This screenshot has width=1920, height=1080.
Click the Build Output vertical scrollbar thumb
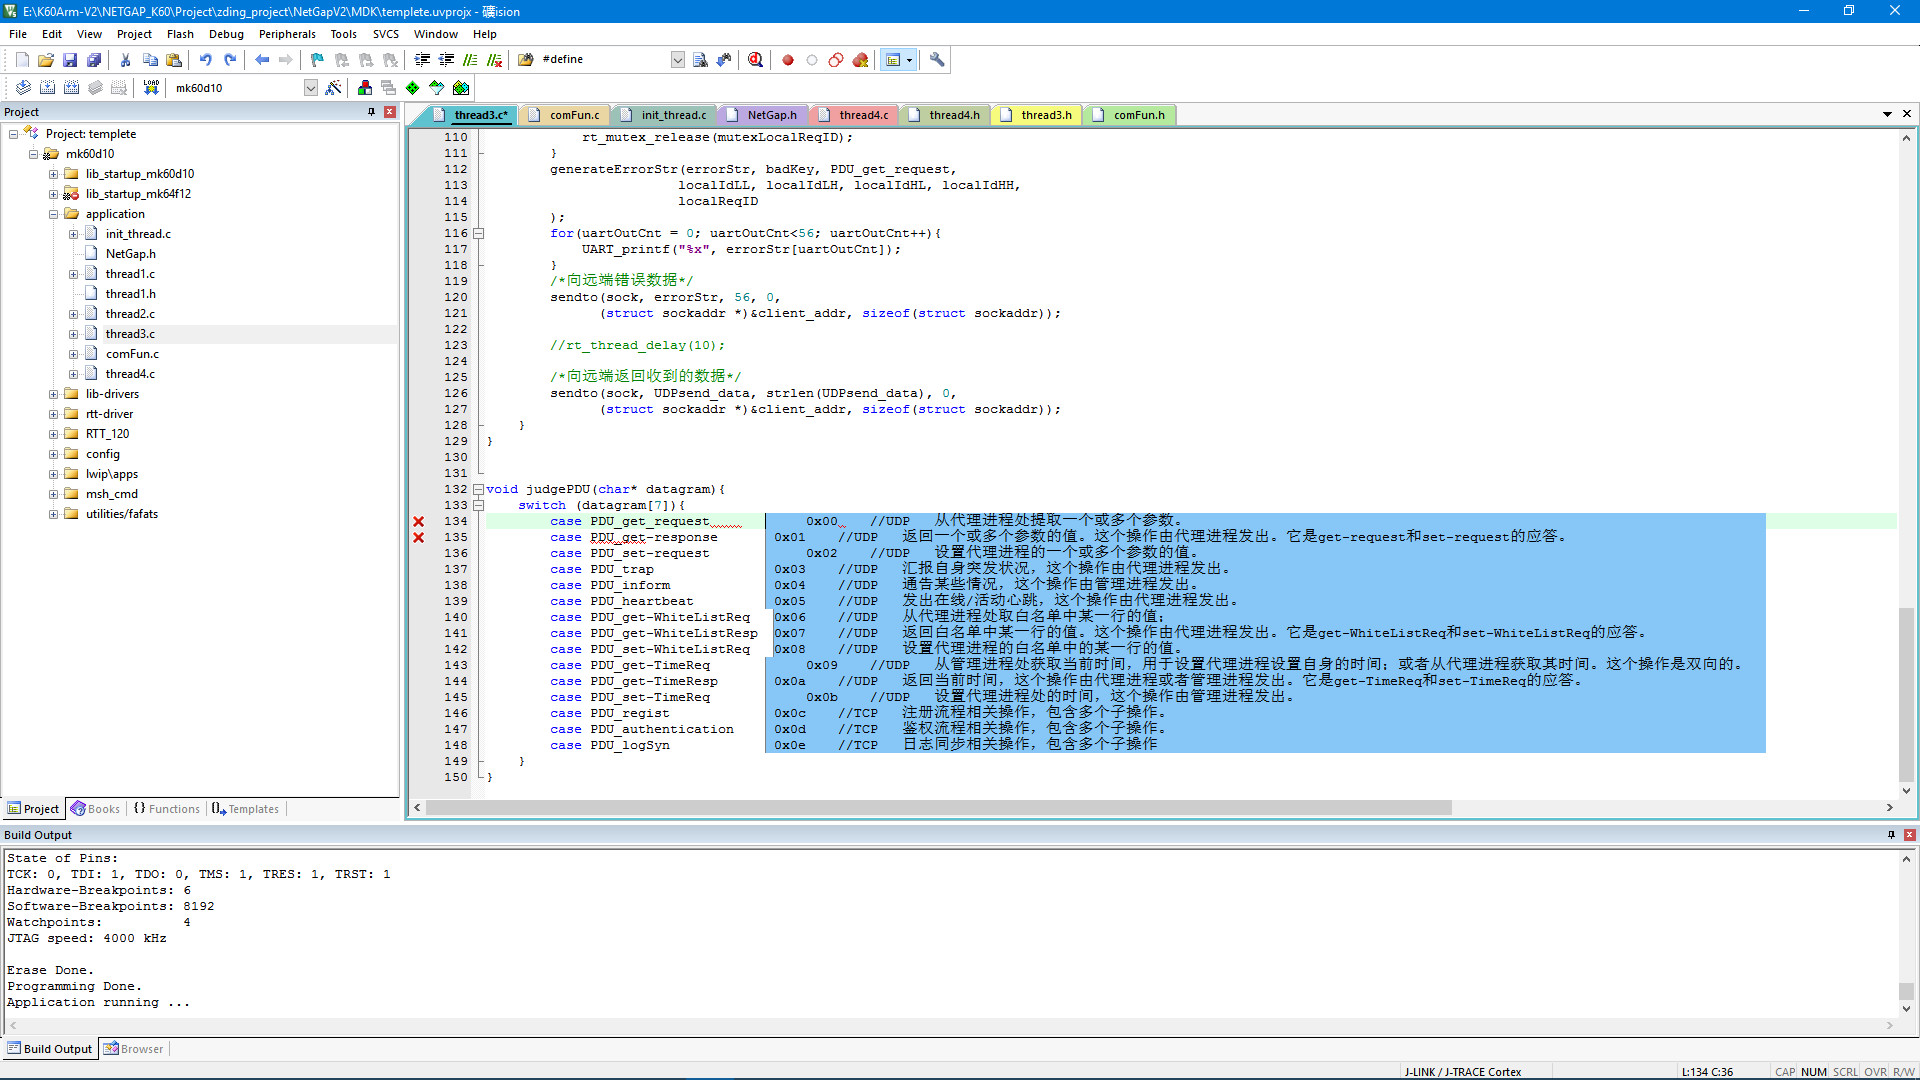(1906, 991)
